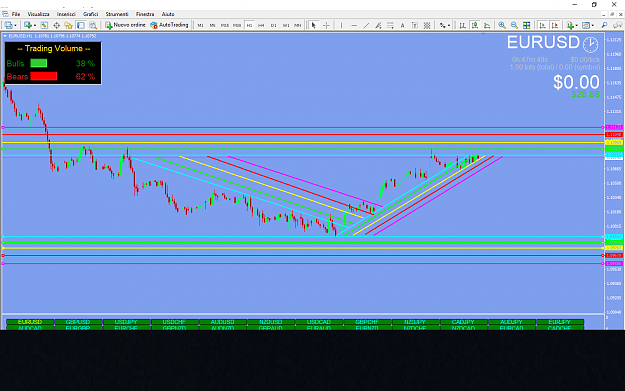Switch to M1 timeframe
Image resolution: width=625 pixels, height=391 pixels.
200,25
